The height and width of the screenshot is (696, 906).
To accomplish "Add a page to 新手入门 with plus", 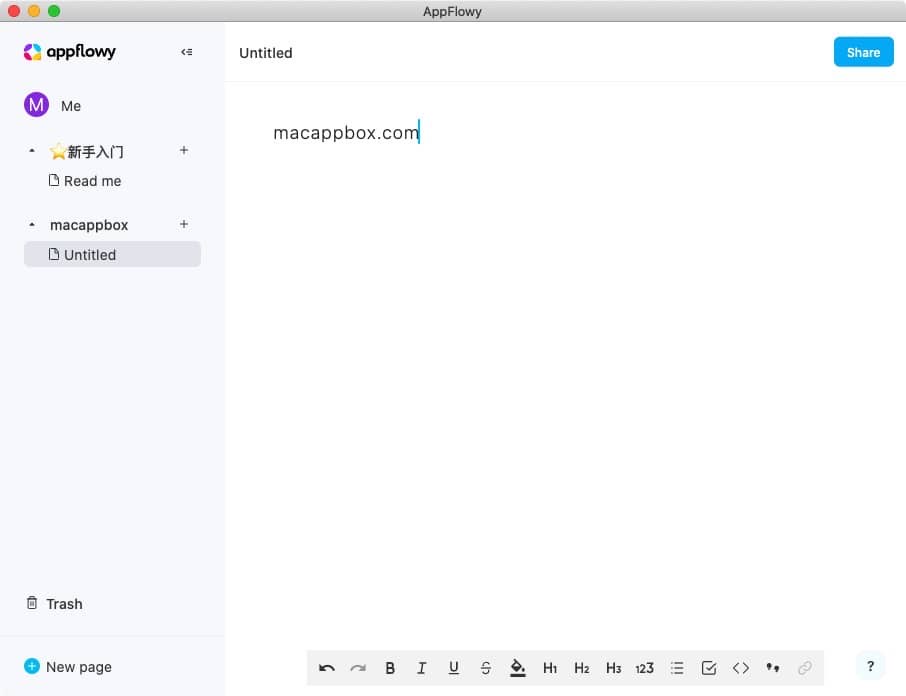I will point(184,150).
